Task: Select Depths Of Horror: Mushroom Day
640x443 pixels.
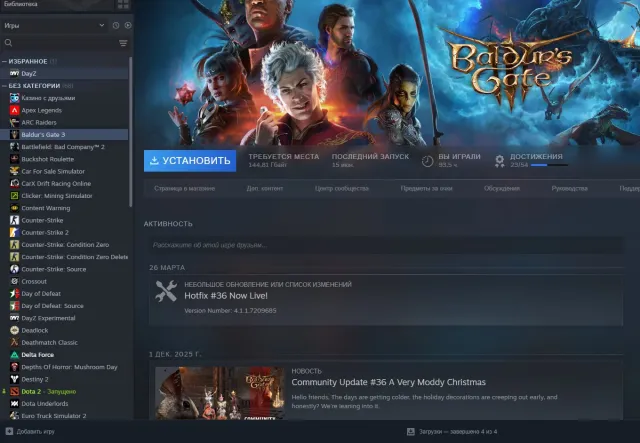Action: 64,367
